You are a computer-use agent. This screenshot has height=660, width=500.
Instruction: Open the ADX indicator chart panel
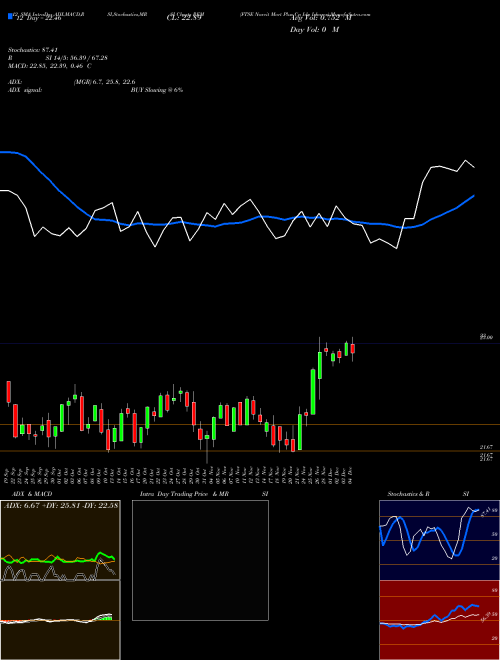click(x=60, y=540)
